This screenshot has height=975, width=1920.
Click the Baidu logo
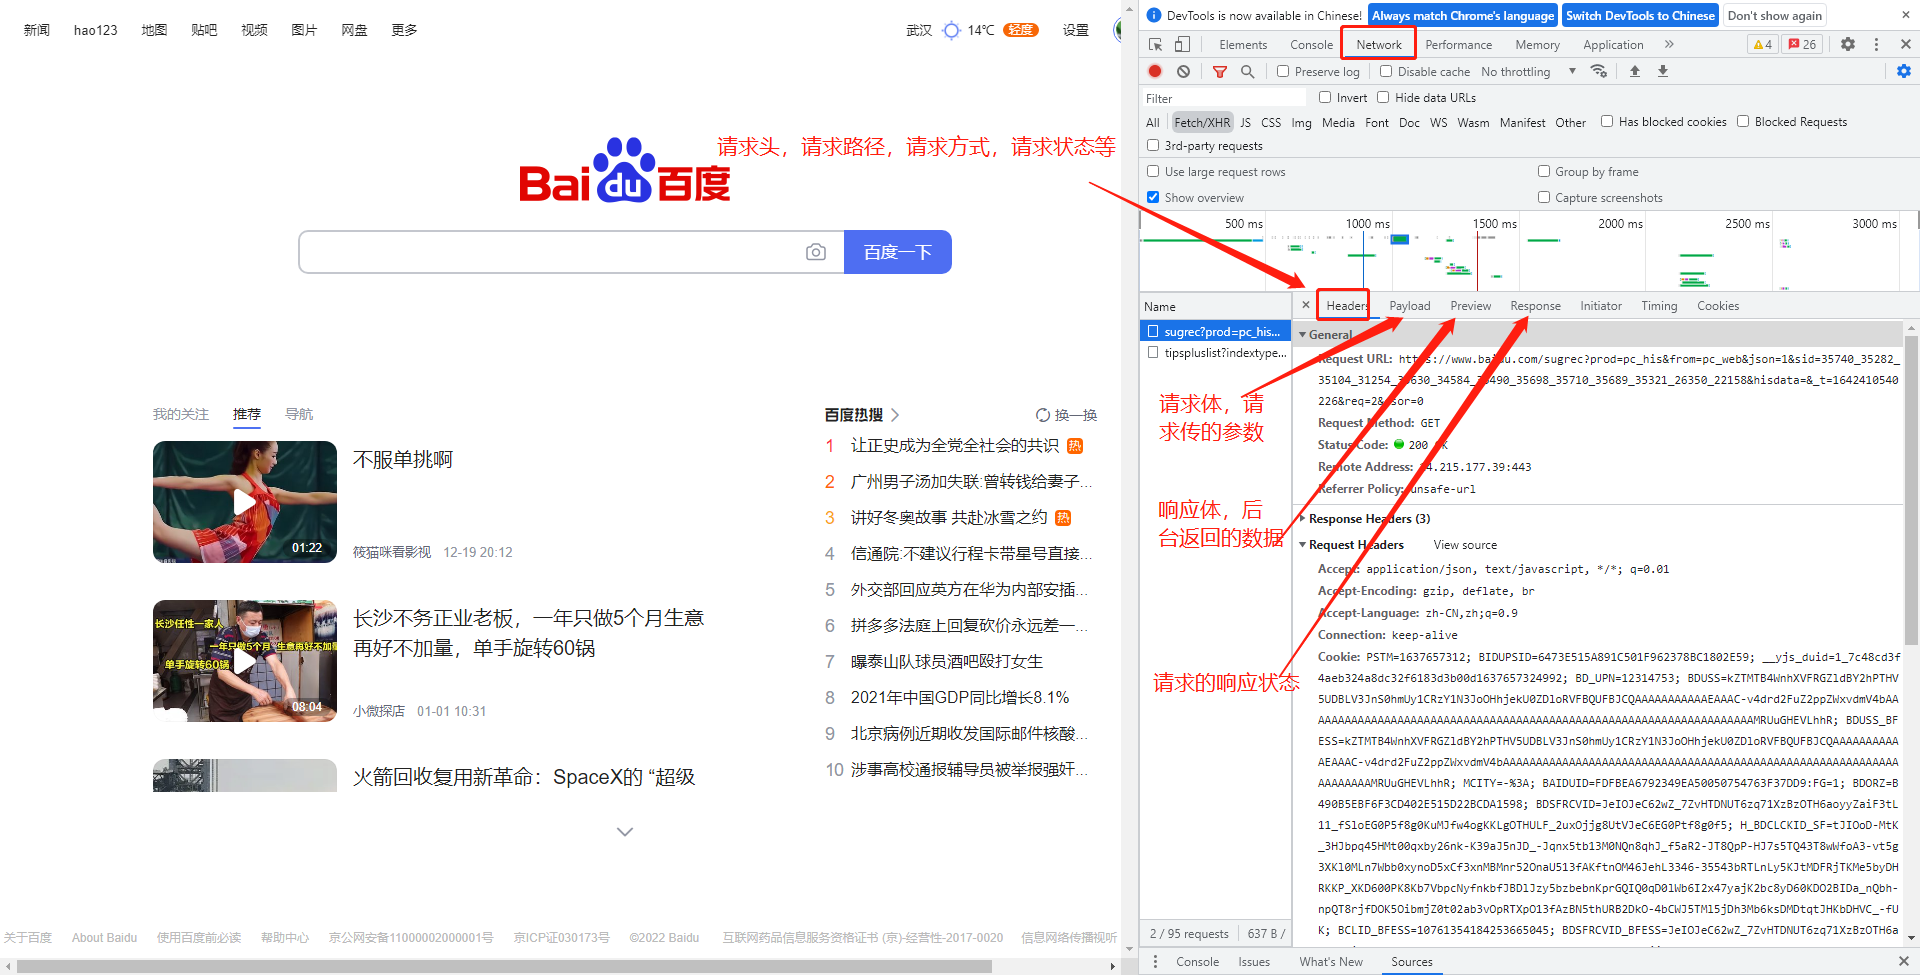coord(625,170)
